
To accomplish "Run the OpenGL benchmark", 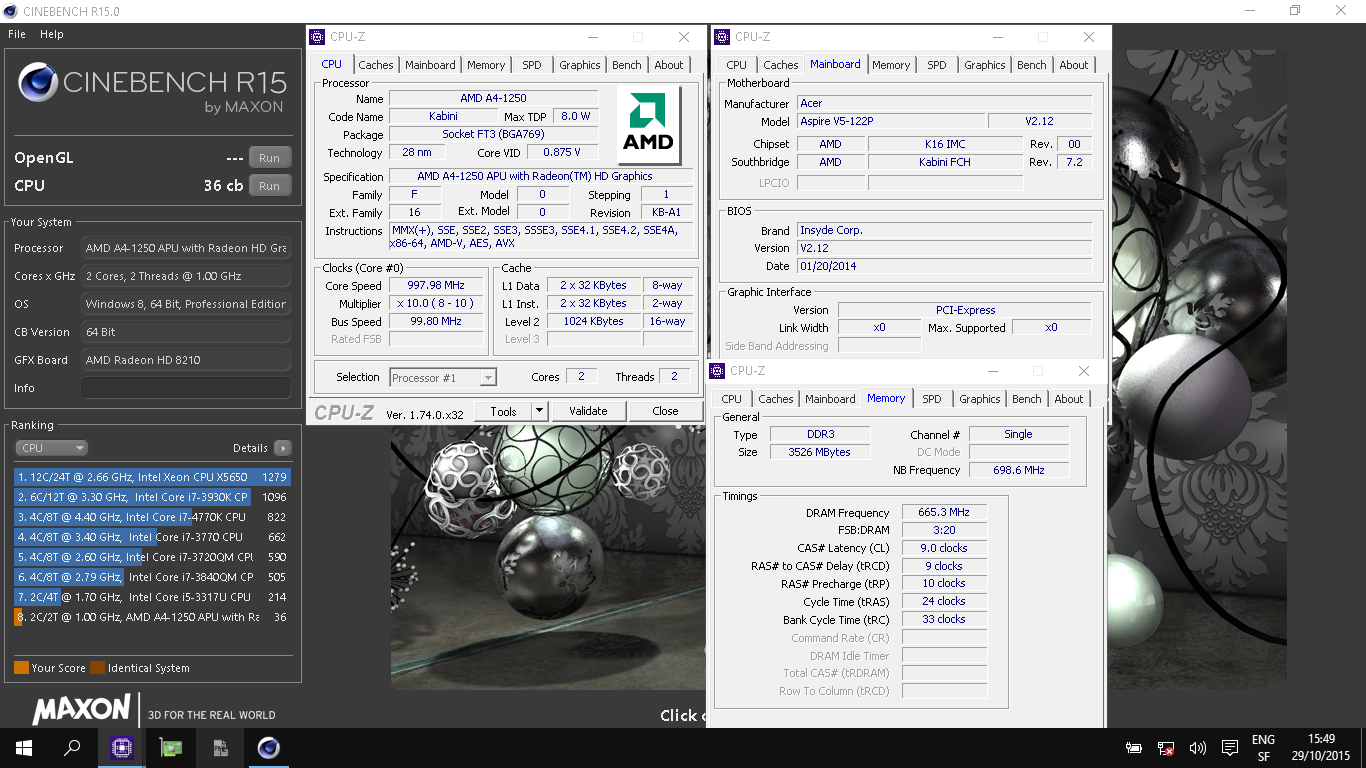I will pos(269,158).
